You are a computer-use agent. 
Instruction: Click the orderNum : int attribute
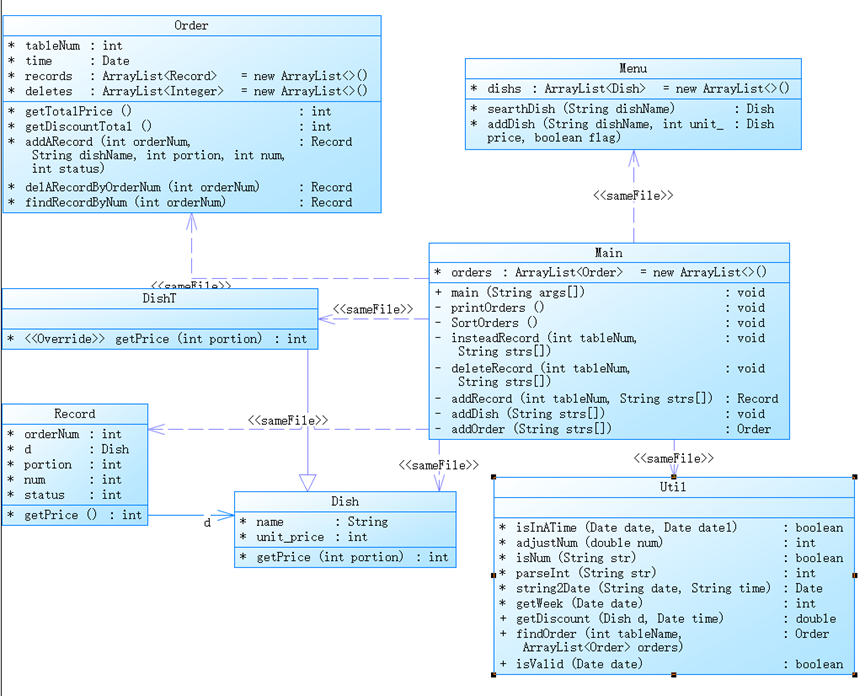pyautogui.click(x=64, y=434)
